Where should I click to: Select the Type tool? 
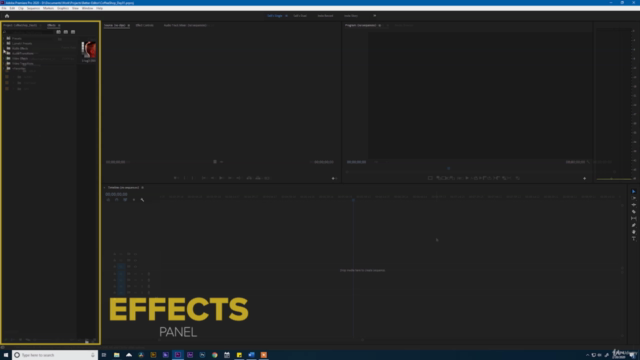click(633, 238)
